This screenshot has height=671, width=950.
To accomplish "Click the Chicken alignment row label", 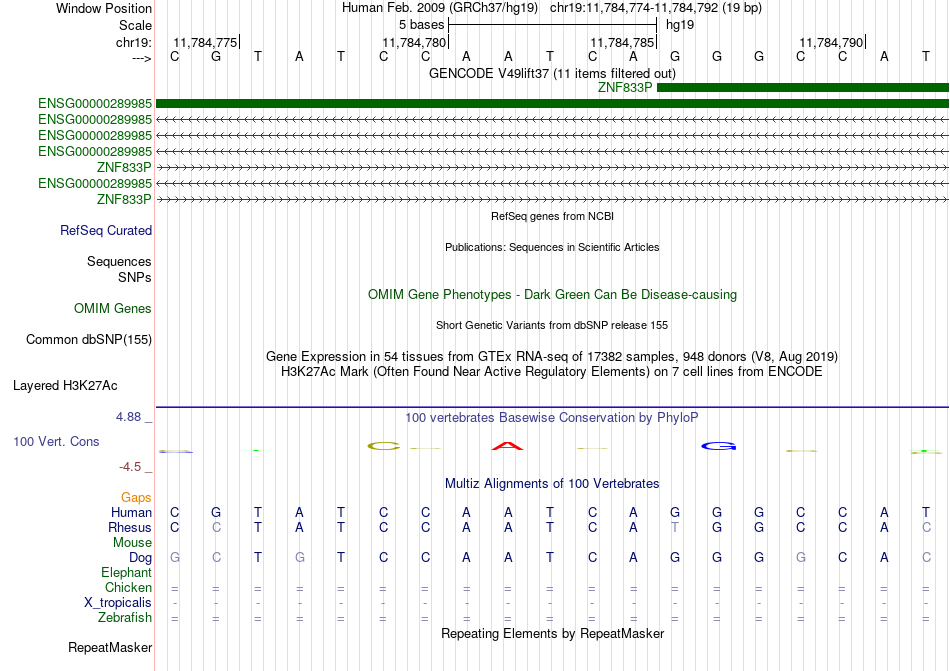I will click(128, 587).
